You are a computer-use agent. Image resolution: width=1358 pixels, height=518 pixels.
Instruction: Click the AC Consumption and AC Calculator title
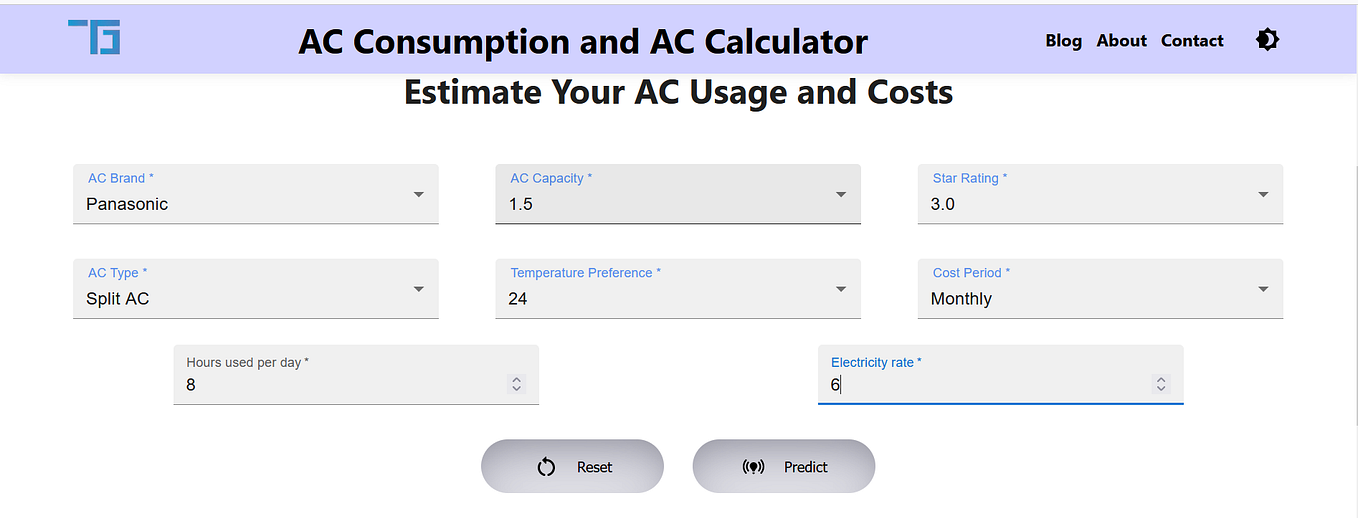tap(583, 42)
